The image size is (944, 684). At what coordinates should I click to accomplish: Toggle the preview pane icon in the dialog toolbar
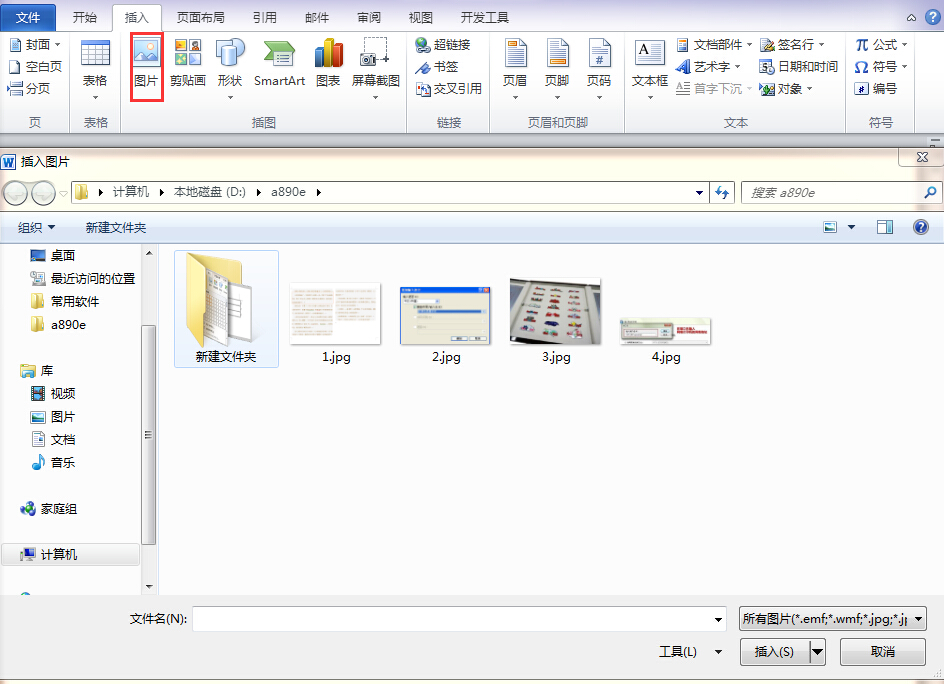tap(884, 227)
